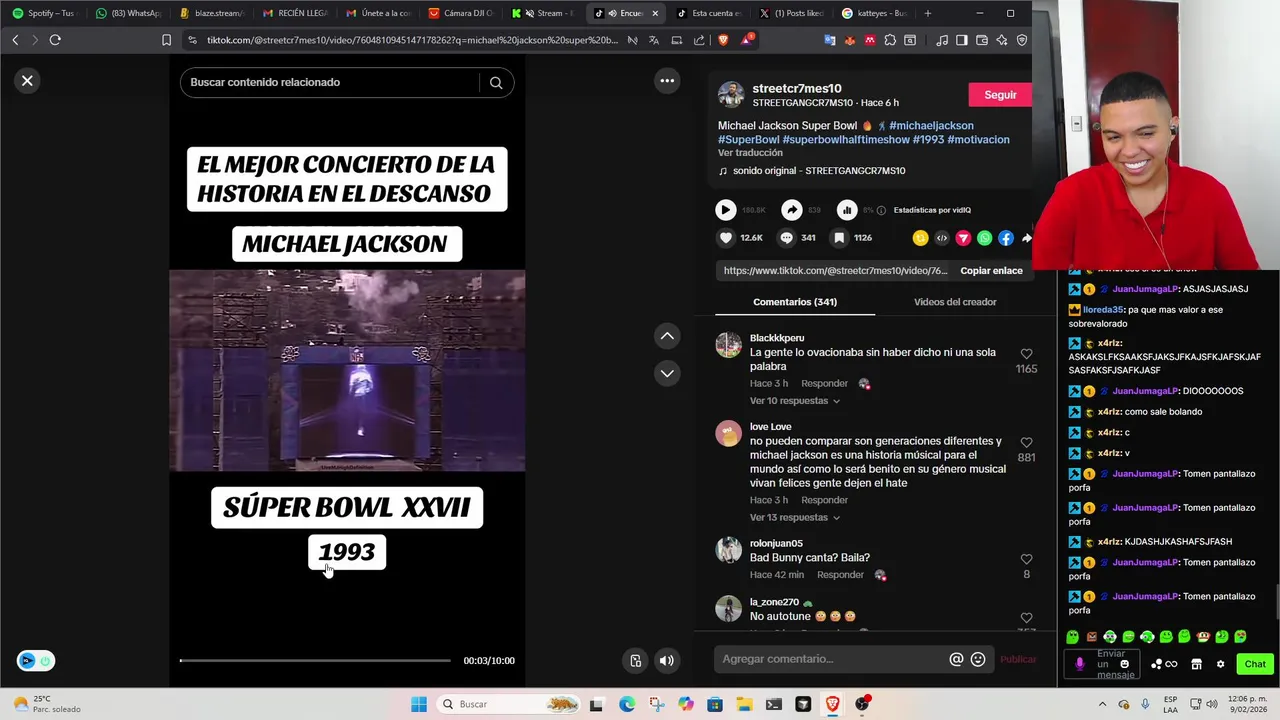
Task: Open the #SuperBowl hashtag link
Action: click(x=748, y=140)
